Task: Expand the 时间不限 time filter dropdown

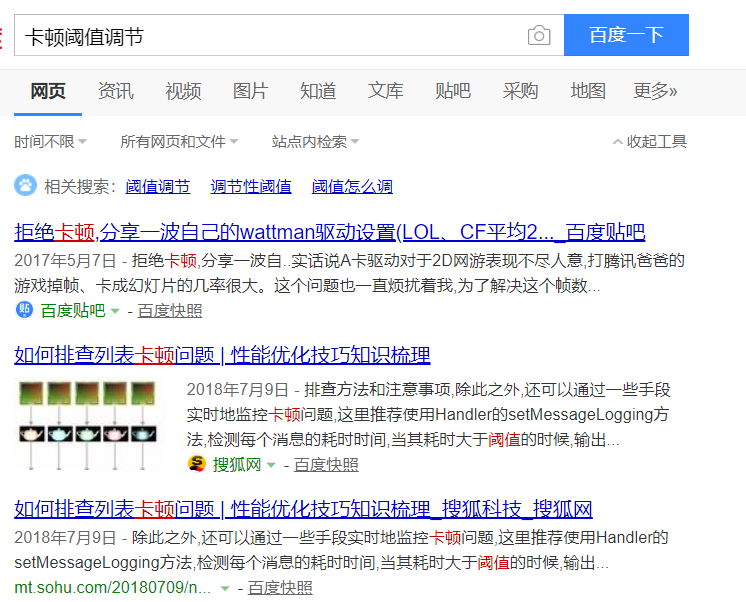Action: [x=50, y=142]
